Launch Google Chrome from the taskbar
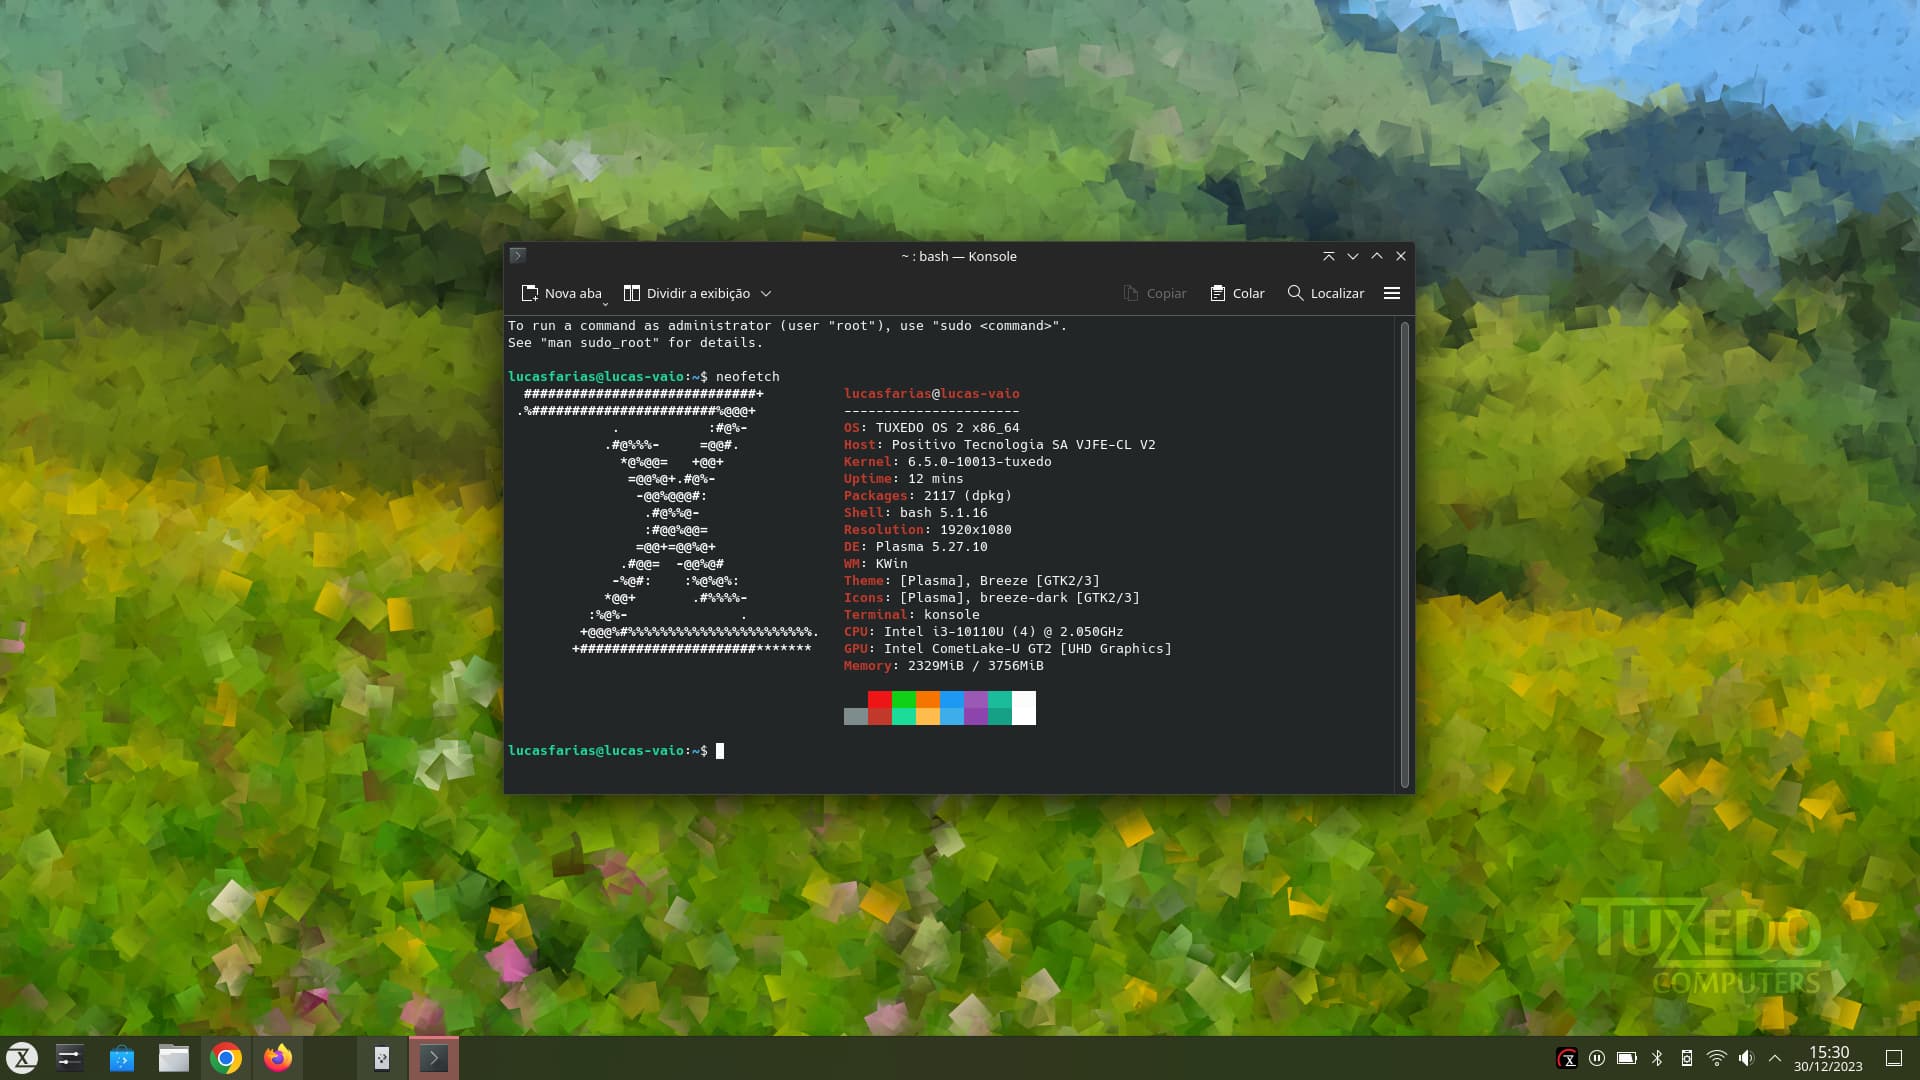 click(226, 1058)
